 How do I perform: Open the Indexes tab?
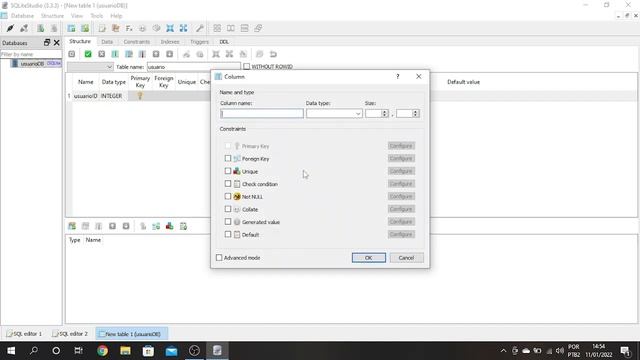tap(170, 42)
